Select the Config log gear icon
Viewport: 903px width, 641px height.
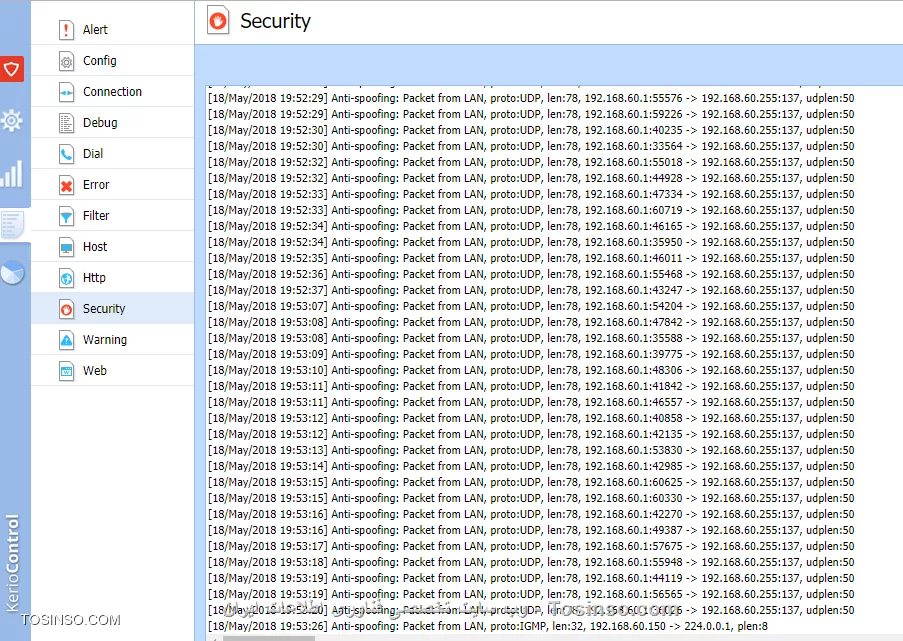point(66,60)
